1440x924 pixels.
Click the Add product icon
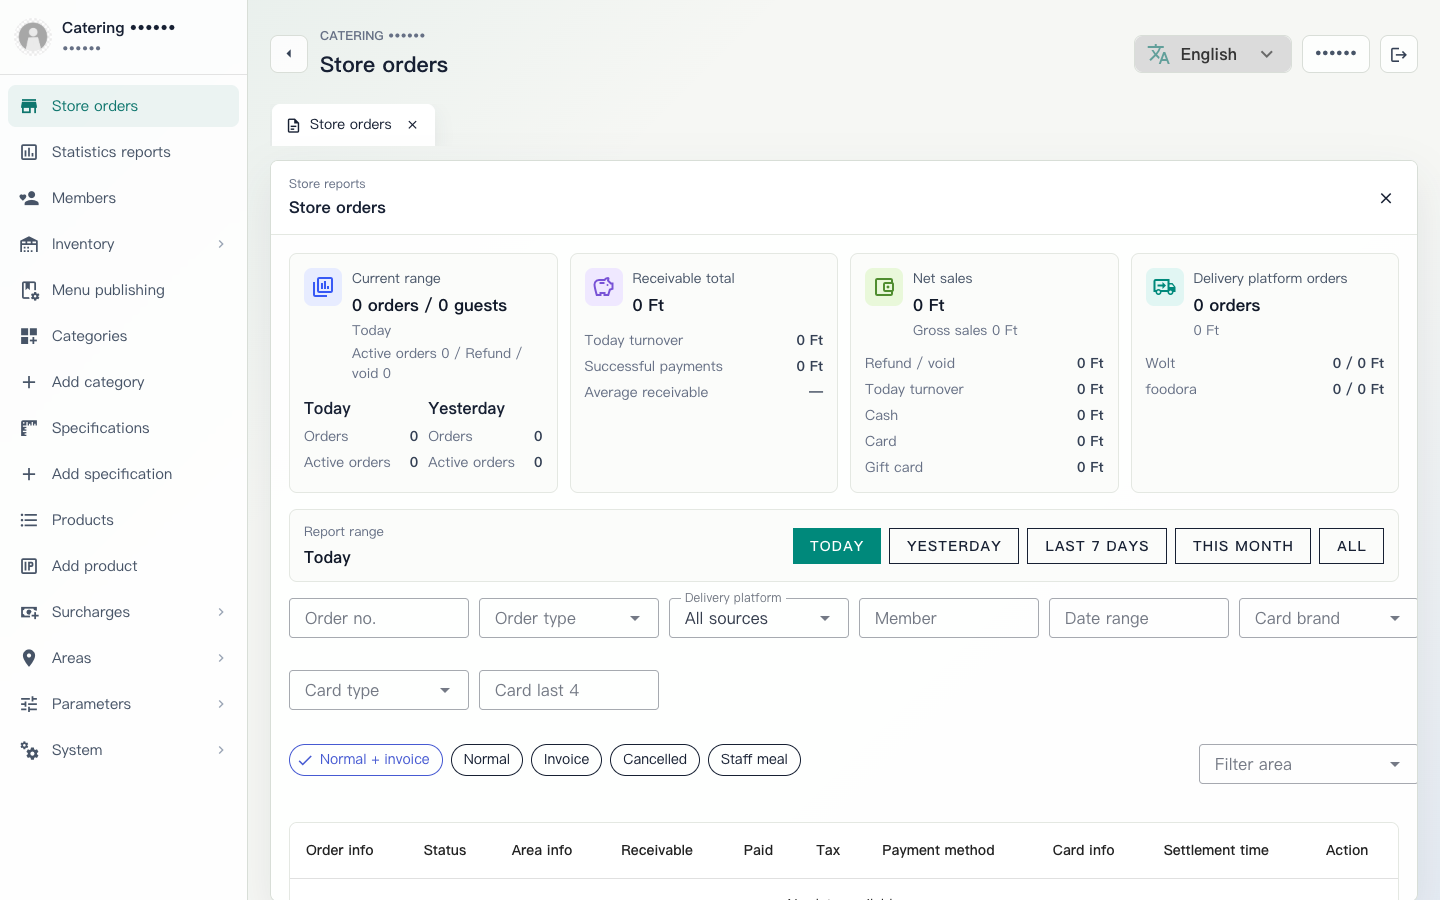point(29,566)
